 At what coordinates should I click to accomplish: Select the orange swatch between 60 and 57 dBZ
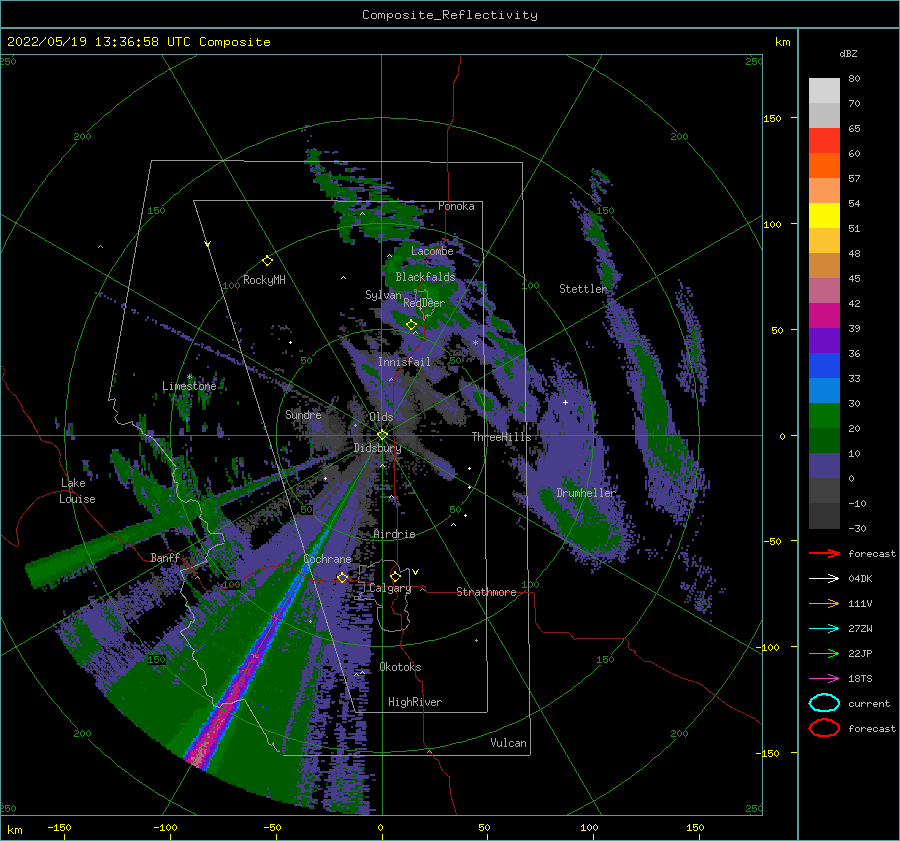[824, 165]
